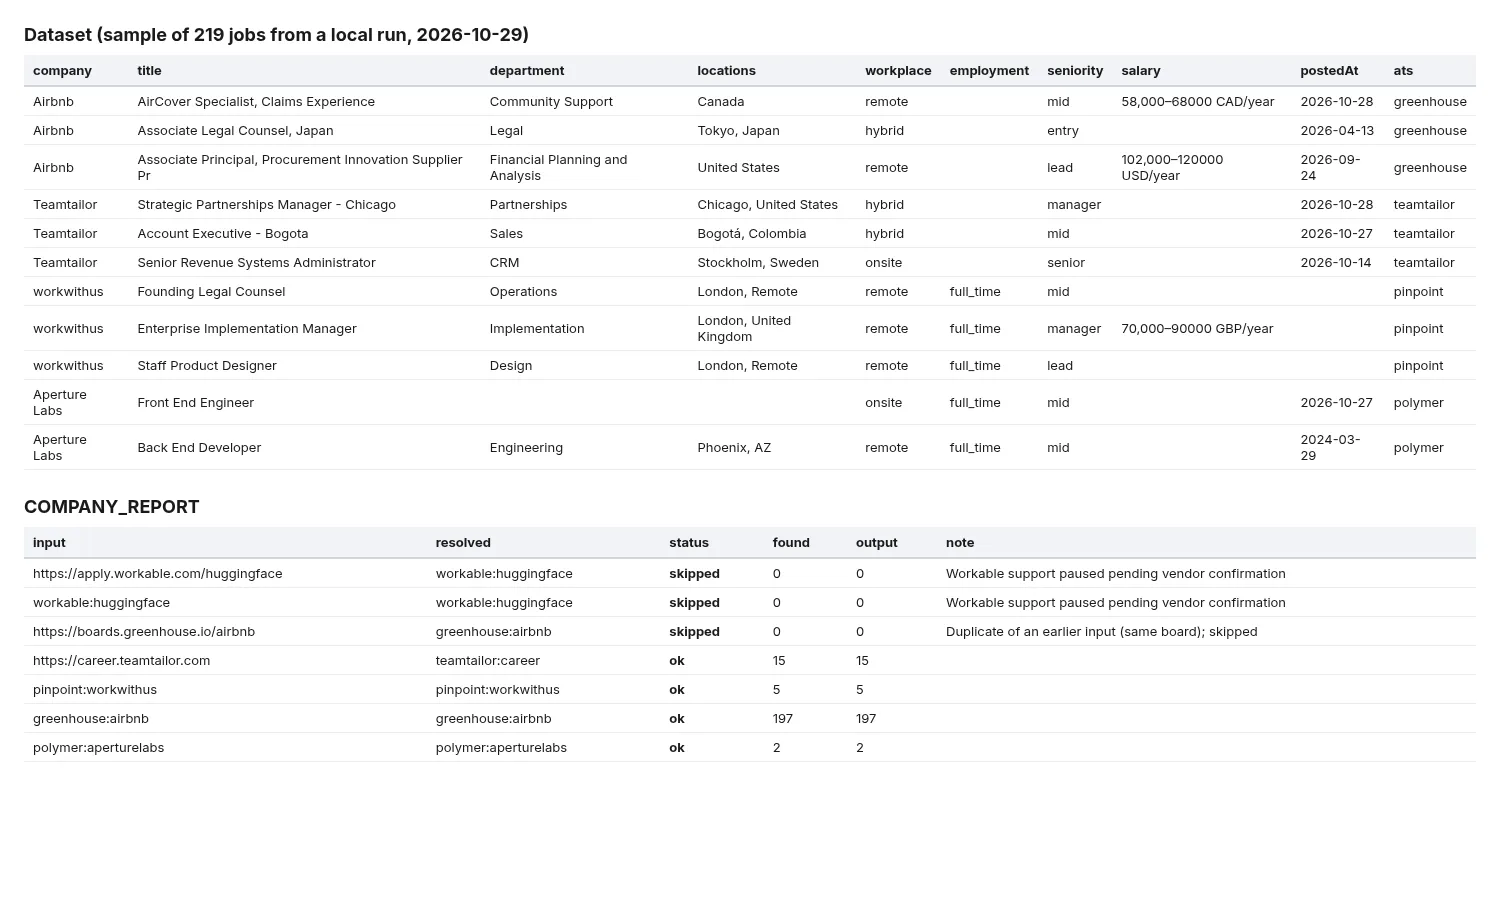
Task: Select the 'teamtailor:career' resolved cell
Action: pyautogui.click(x=488, y=661)
